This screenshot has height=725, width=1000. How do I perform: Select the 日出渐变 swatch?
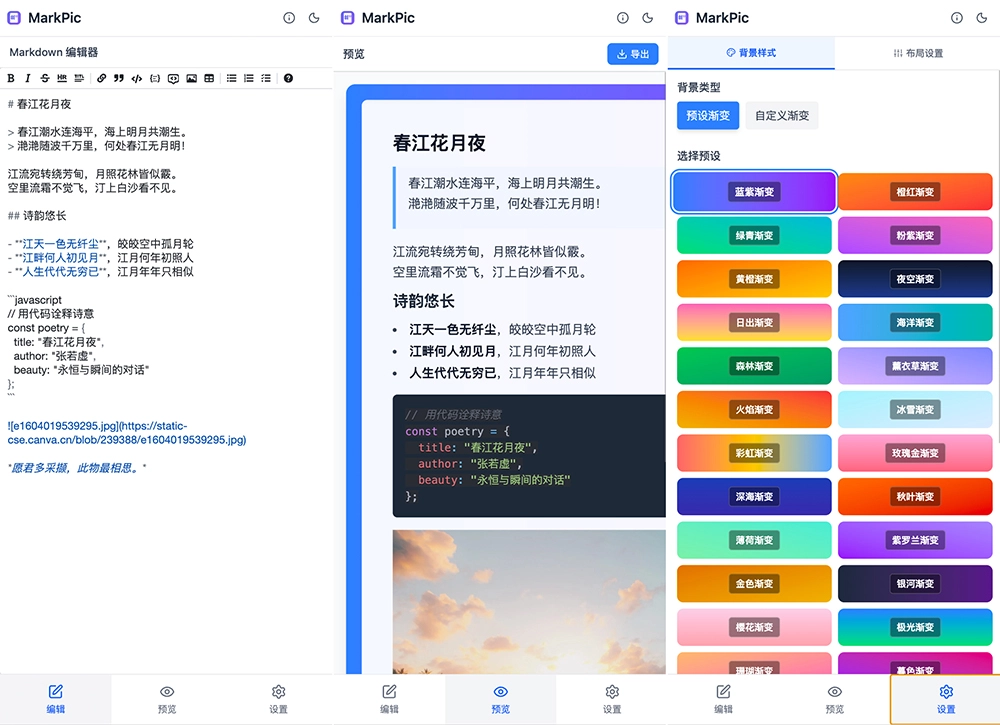754,323
